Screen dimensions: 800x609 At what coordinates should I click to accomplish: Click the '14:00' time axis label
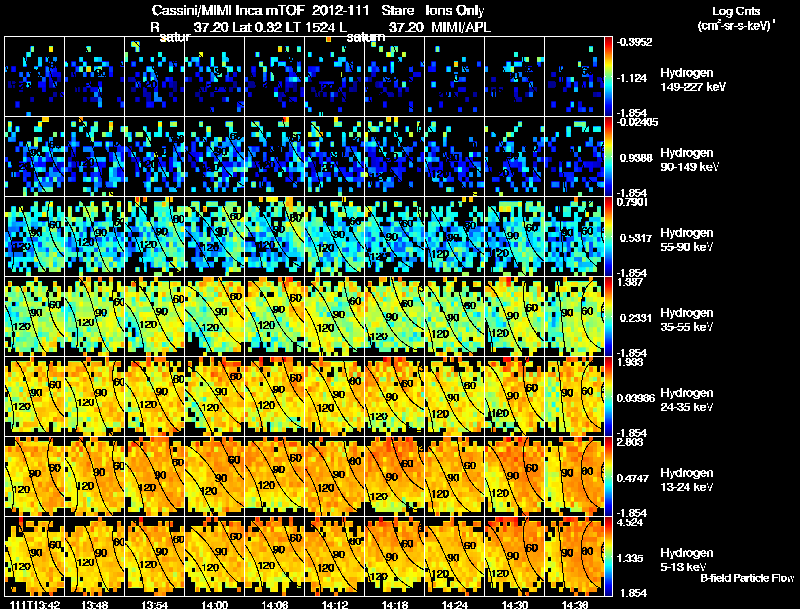[215, 604]
